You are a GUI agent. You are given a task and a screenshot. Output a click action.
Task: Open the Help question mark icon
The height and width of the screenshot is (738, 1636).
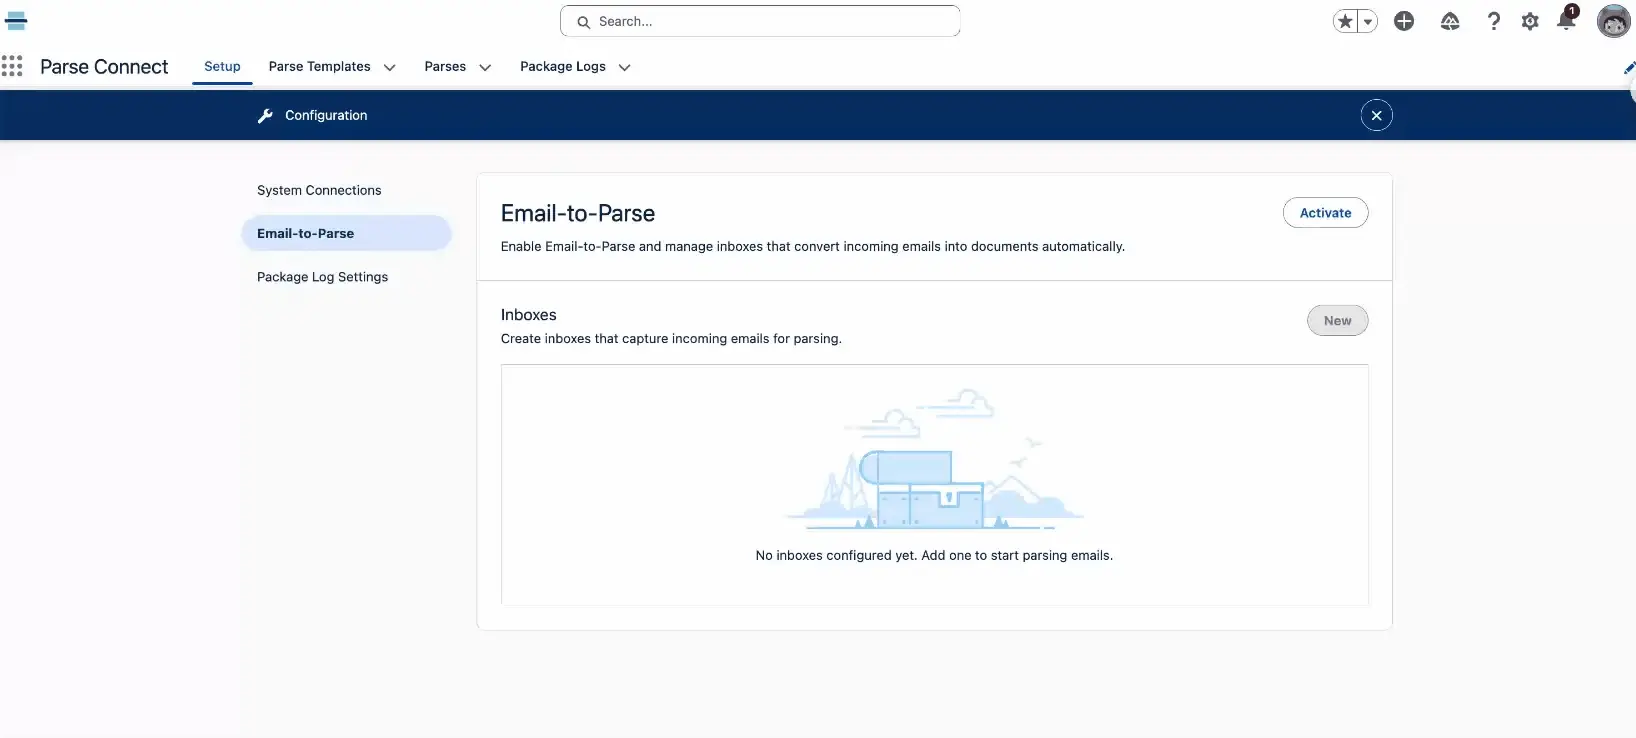(x=1493, y=21)
